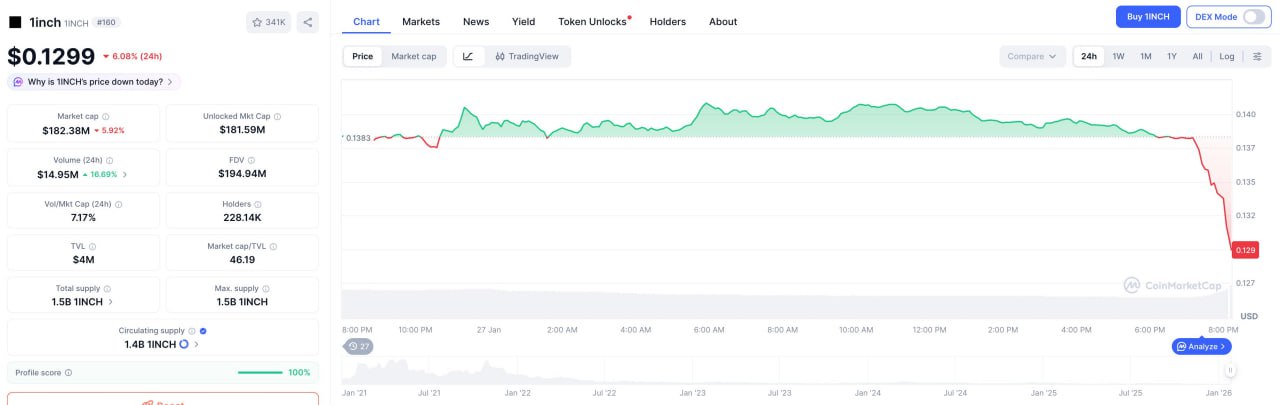Open the Compare dropdown
This screenshot has width=1280, height=405.
(1031, 57)
